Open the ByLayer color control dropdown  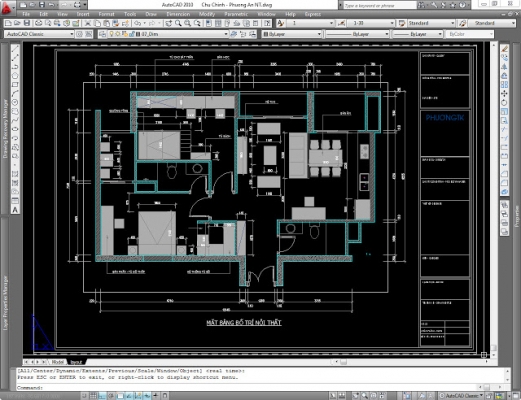click(x=292, y=34)
